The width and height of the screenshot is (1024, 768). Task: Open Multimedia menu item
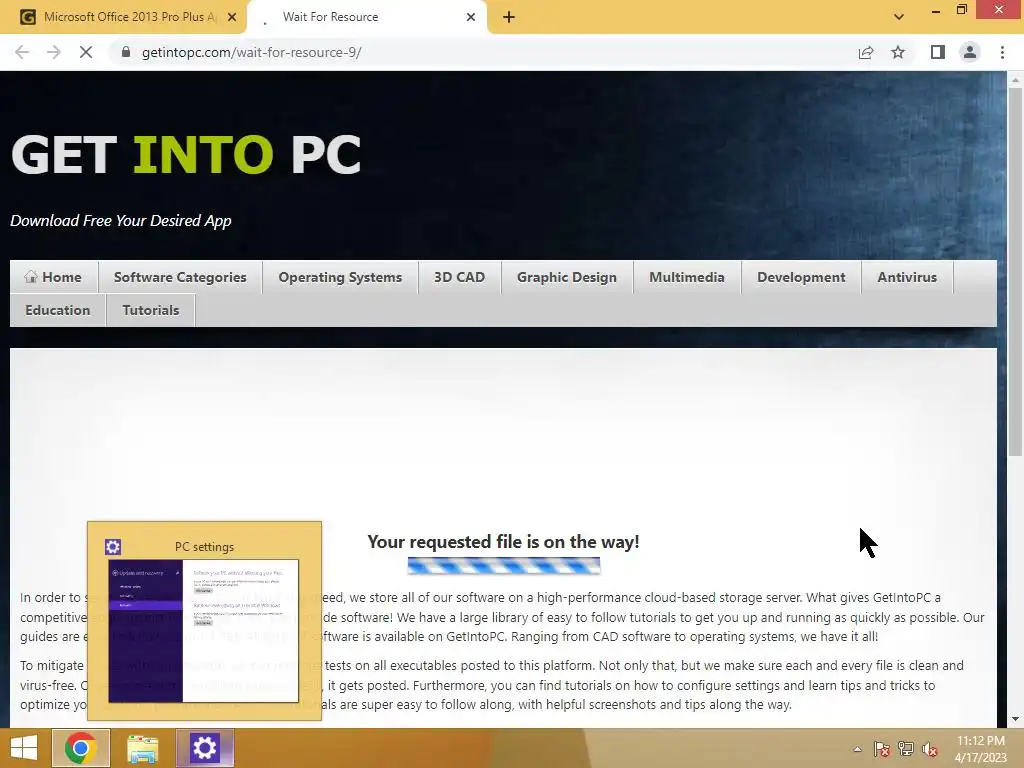(x=687, y=277)
